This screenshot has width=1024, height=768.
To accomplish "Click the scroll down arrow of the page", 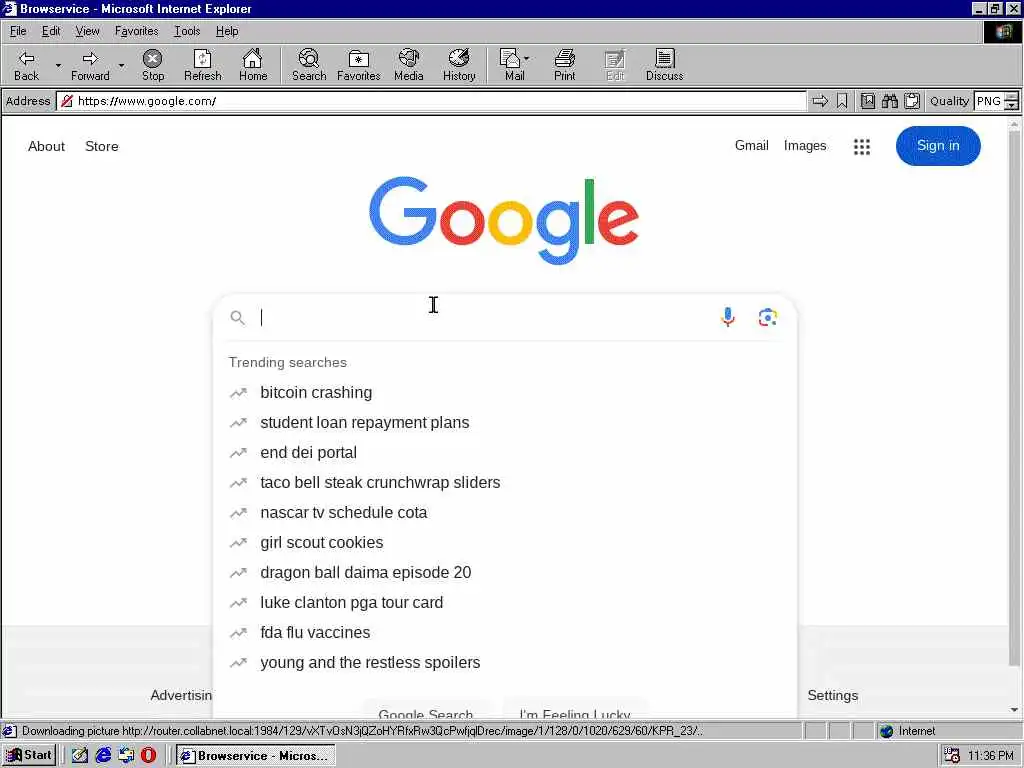I will click(1014, 710).
